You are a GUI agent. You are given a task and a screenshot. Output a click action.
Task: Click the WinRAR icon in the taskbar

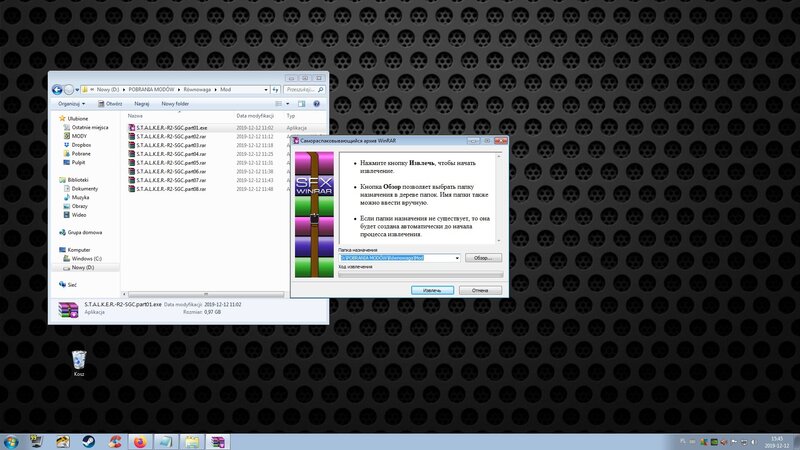pyautogui.click(x=216, y=440)
